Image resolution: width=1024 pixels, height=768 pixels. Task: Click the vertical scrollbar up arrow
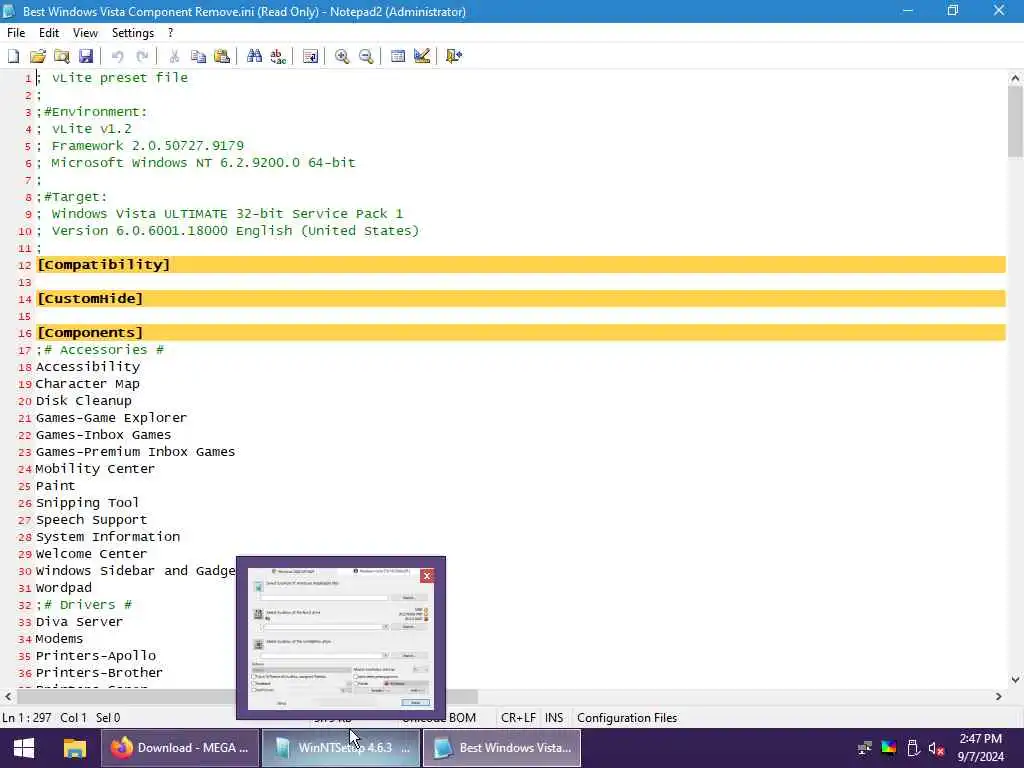(1015, 78)
